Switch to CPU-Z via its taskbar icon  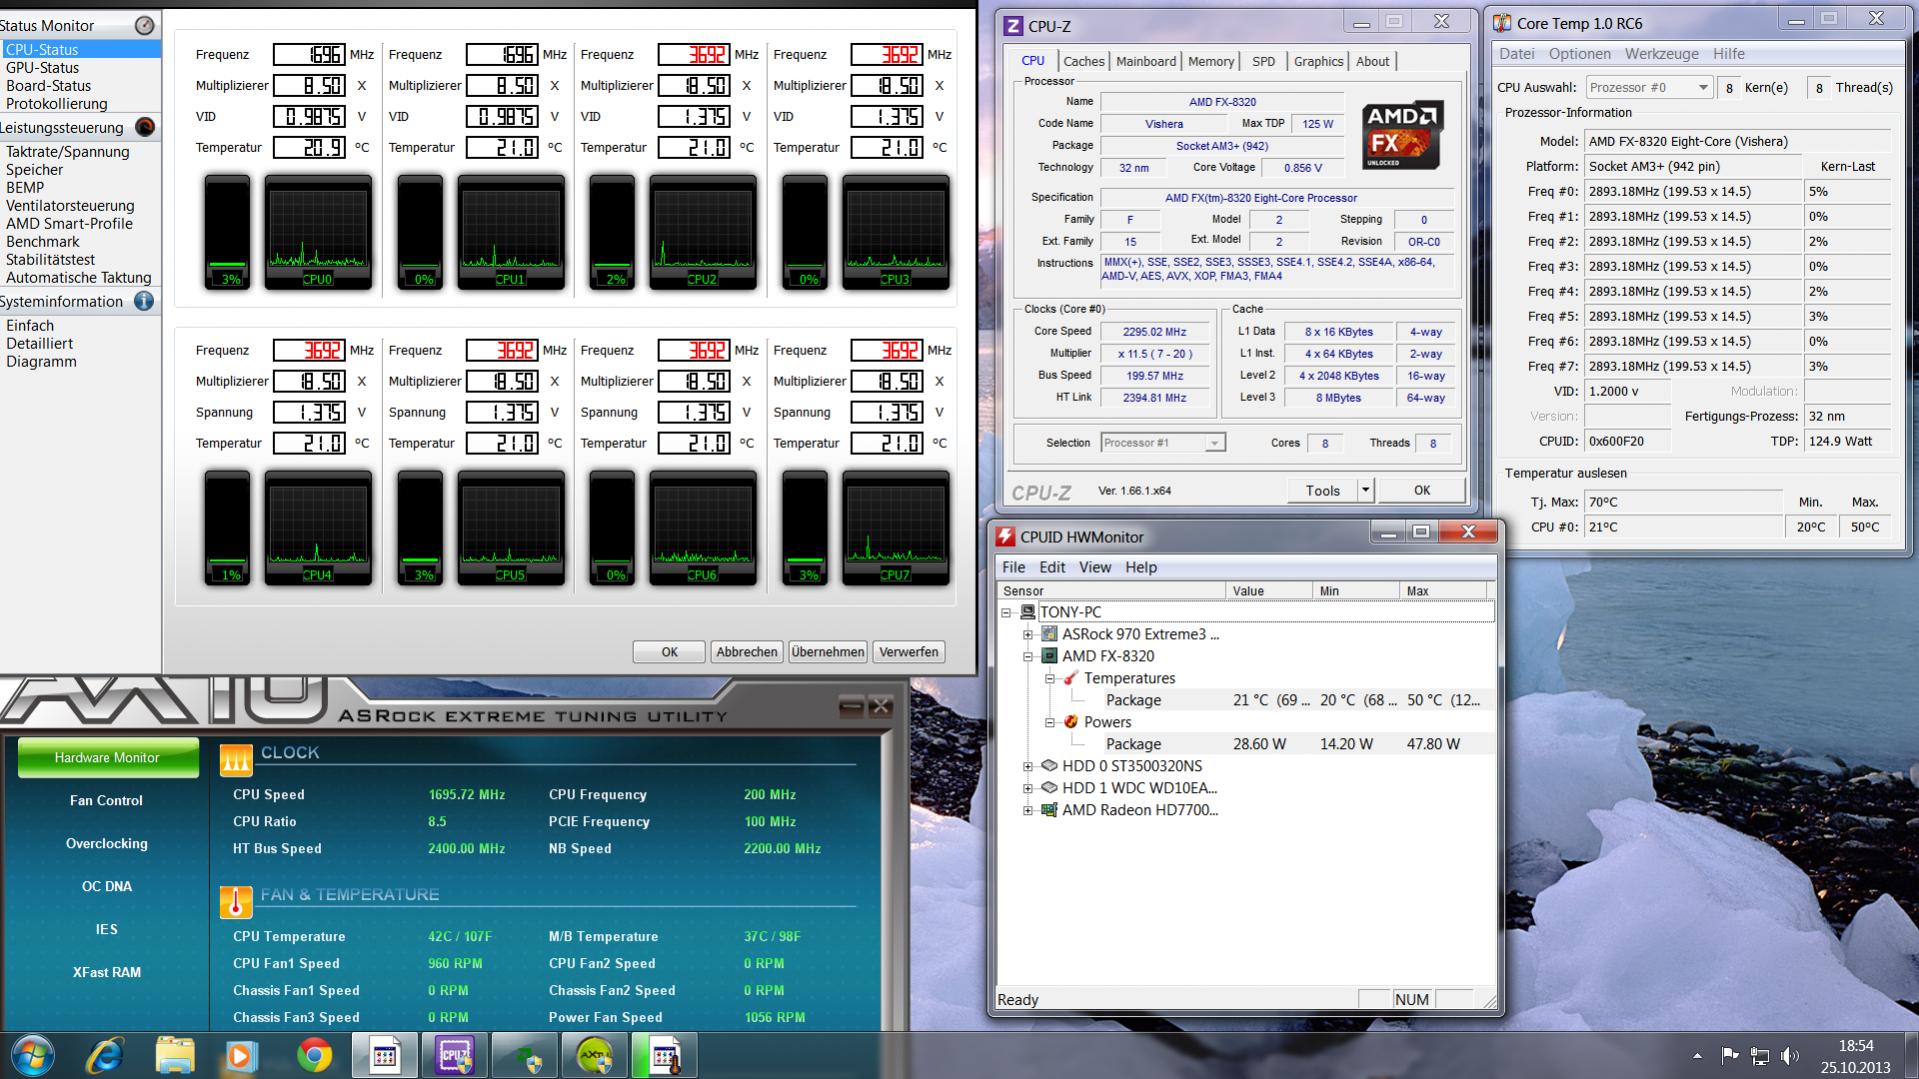(454, 1056)
